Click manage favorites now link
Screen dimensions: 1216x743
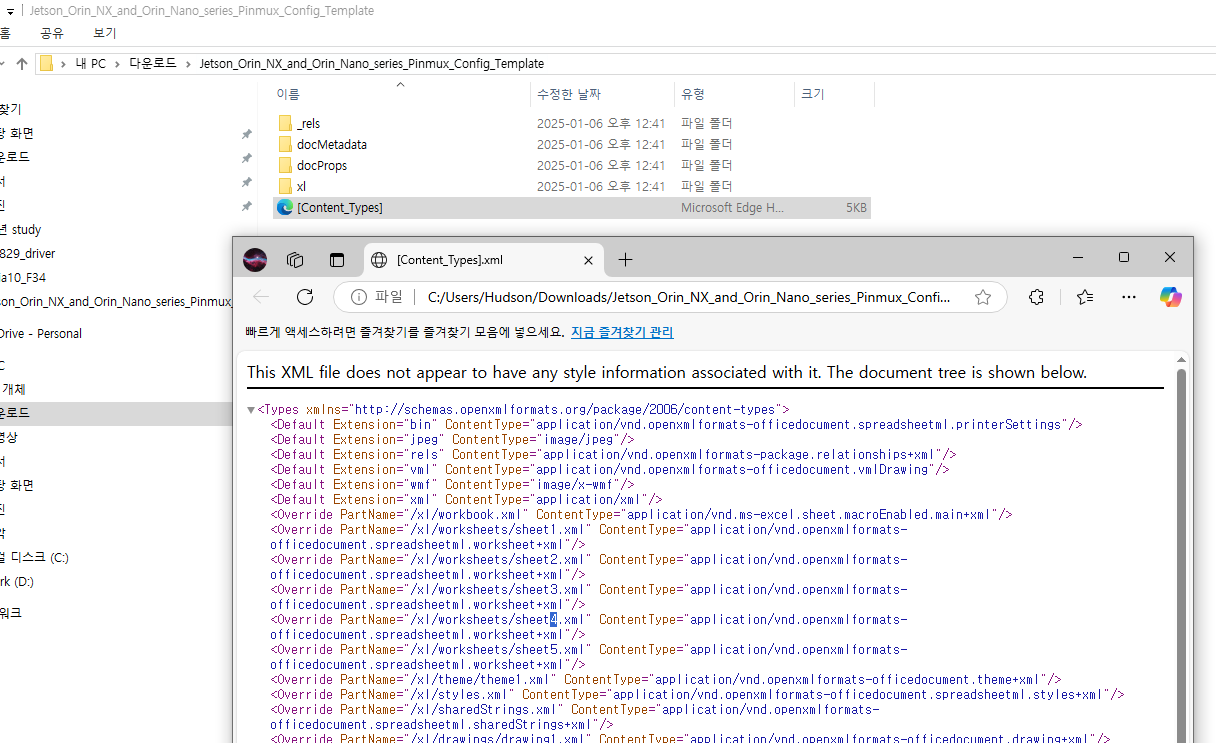point(622,332)
